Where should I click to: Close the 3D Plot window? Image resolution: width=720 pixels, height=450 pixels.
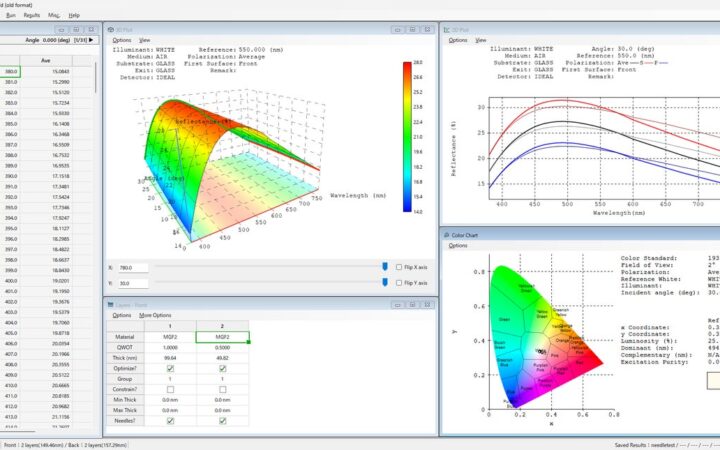pos(427,29)
